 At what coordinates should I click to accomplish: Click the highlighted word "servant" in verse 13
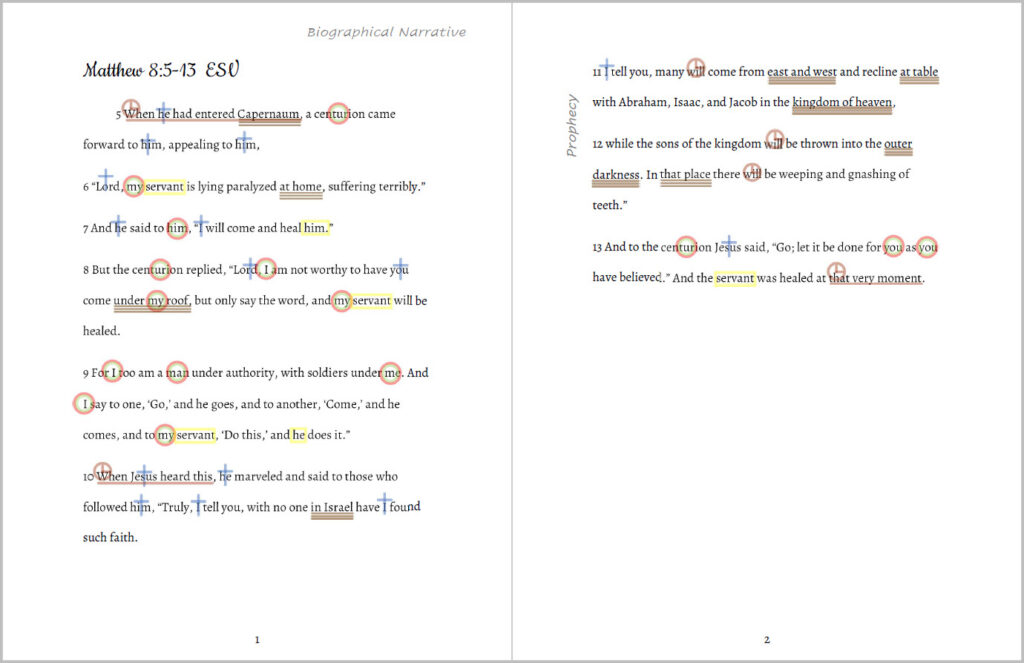734,278
